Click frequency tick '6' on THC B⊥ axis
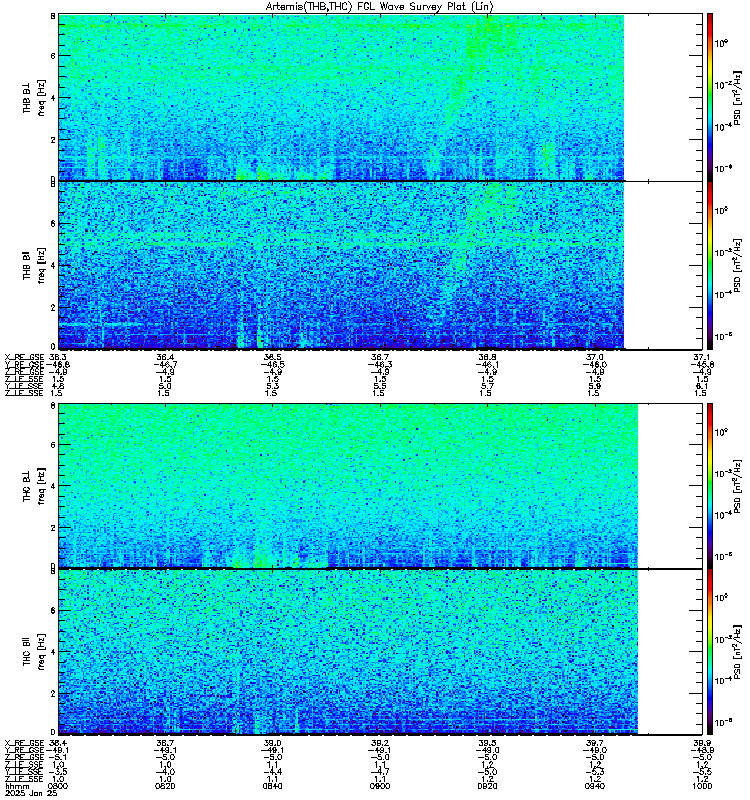The height and width of the screenshot is (800, 750). point(53,444)
